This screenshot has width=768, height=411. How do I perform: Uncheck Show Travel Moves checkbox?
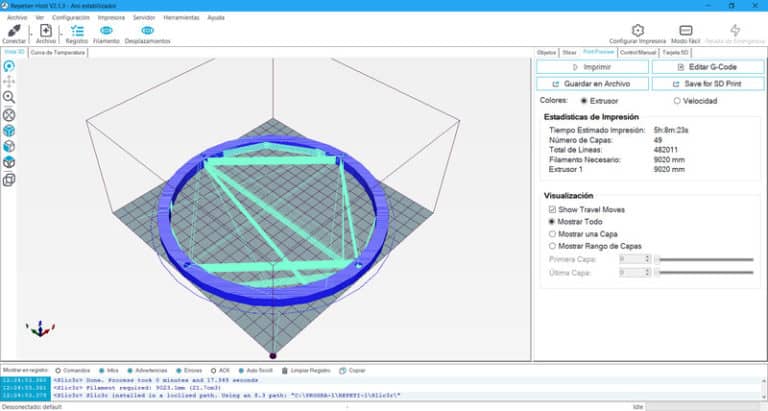pos(552,209)
